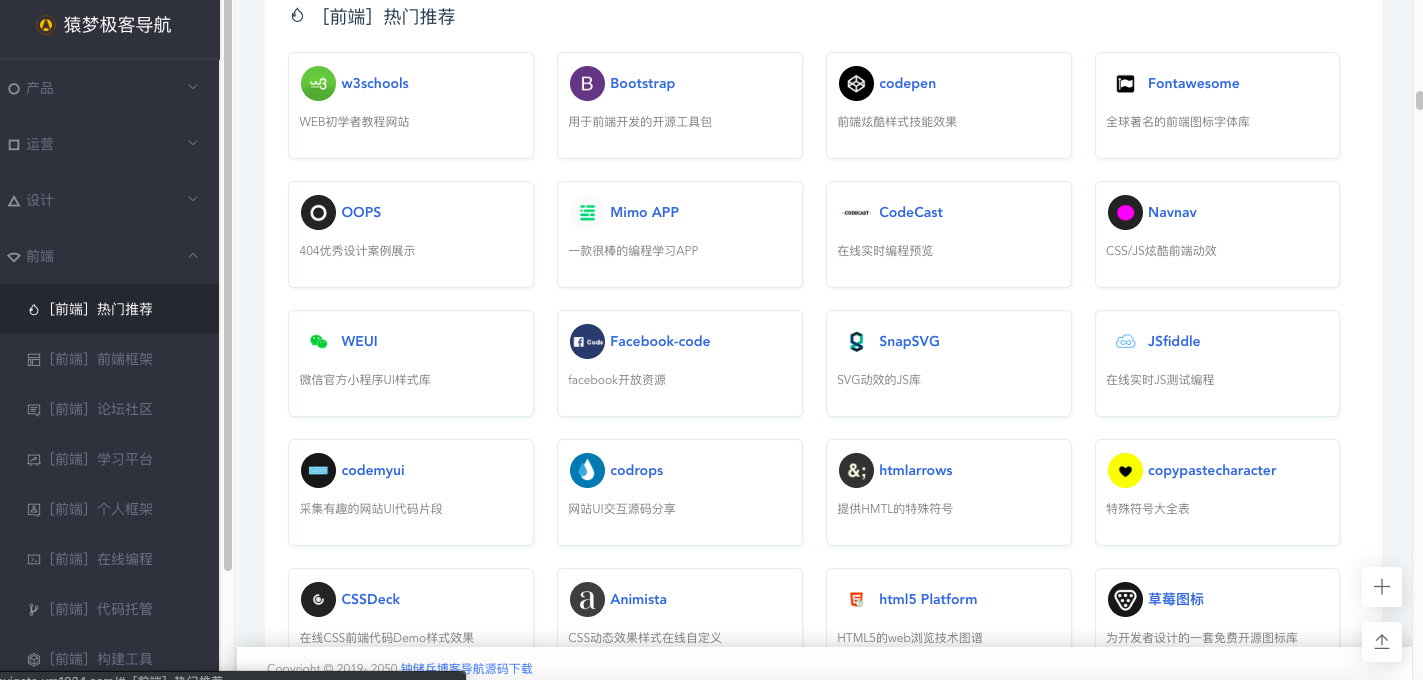
Task: Open [前端] 构建工具 submenu item
Action: point(110,659)
